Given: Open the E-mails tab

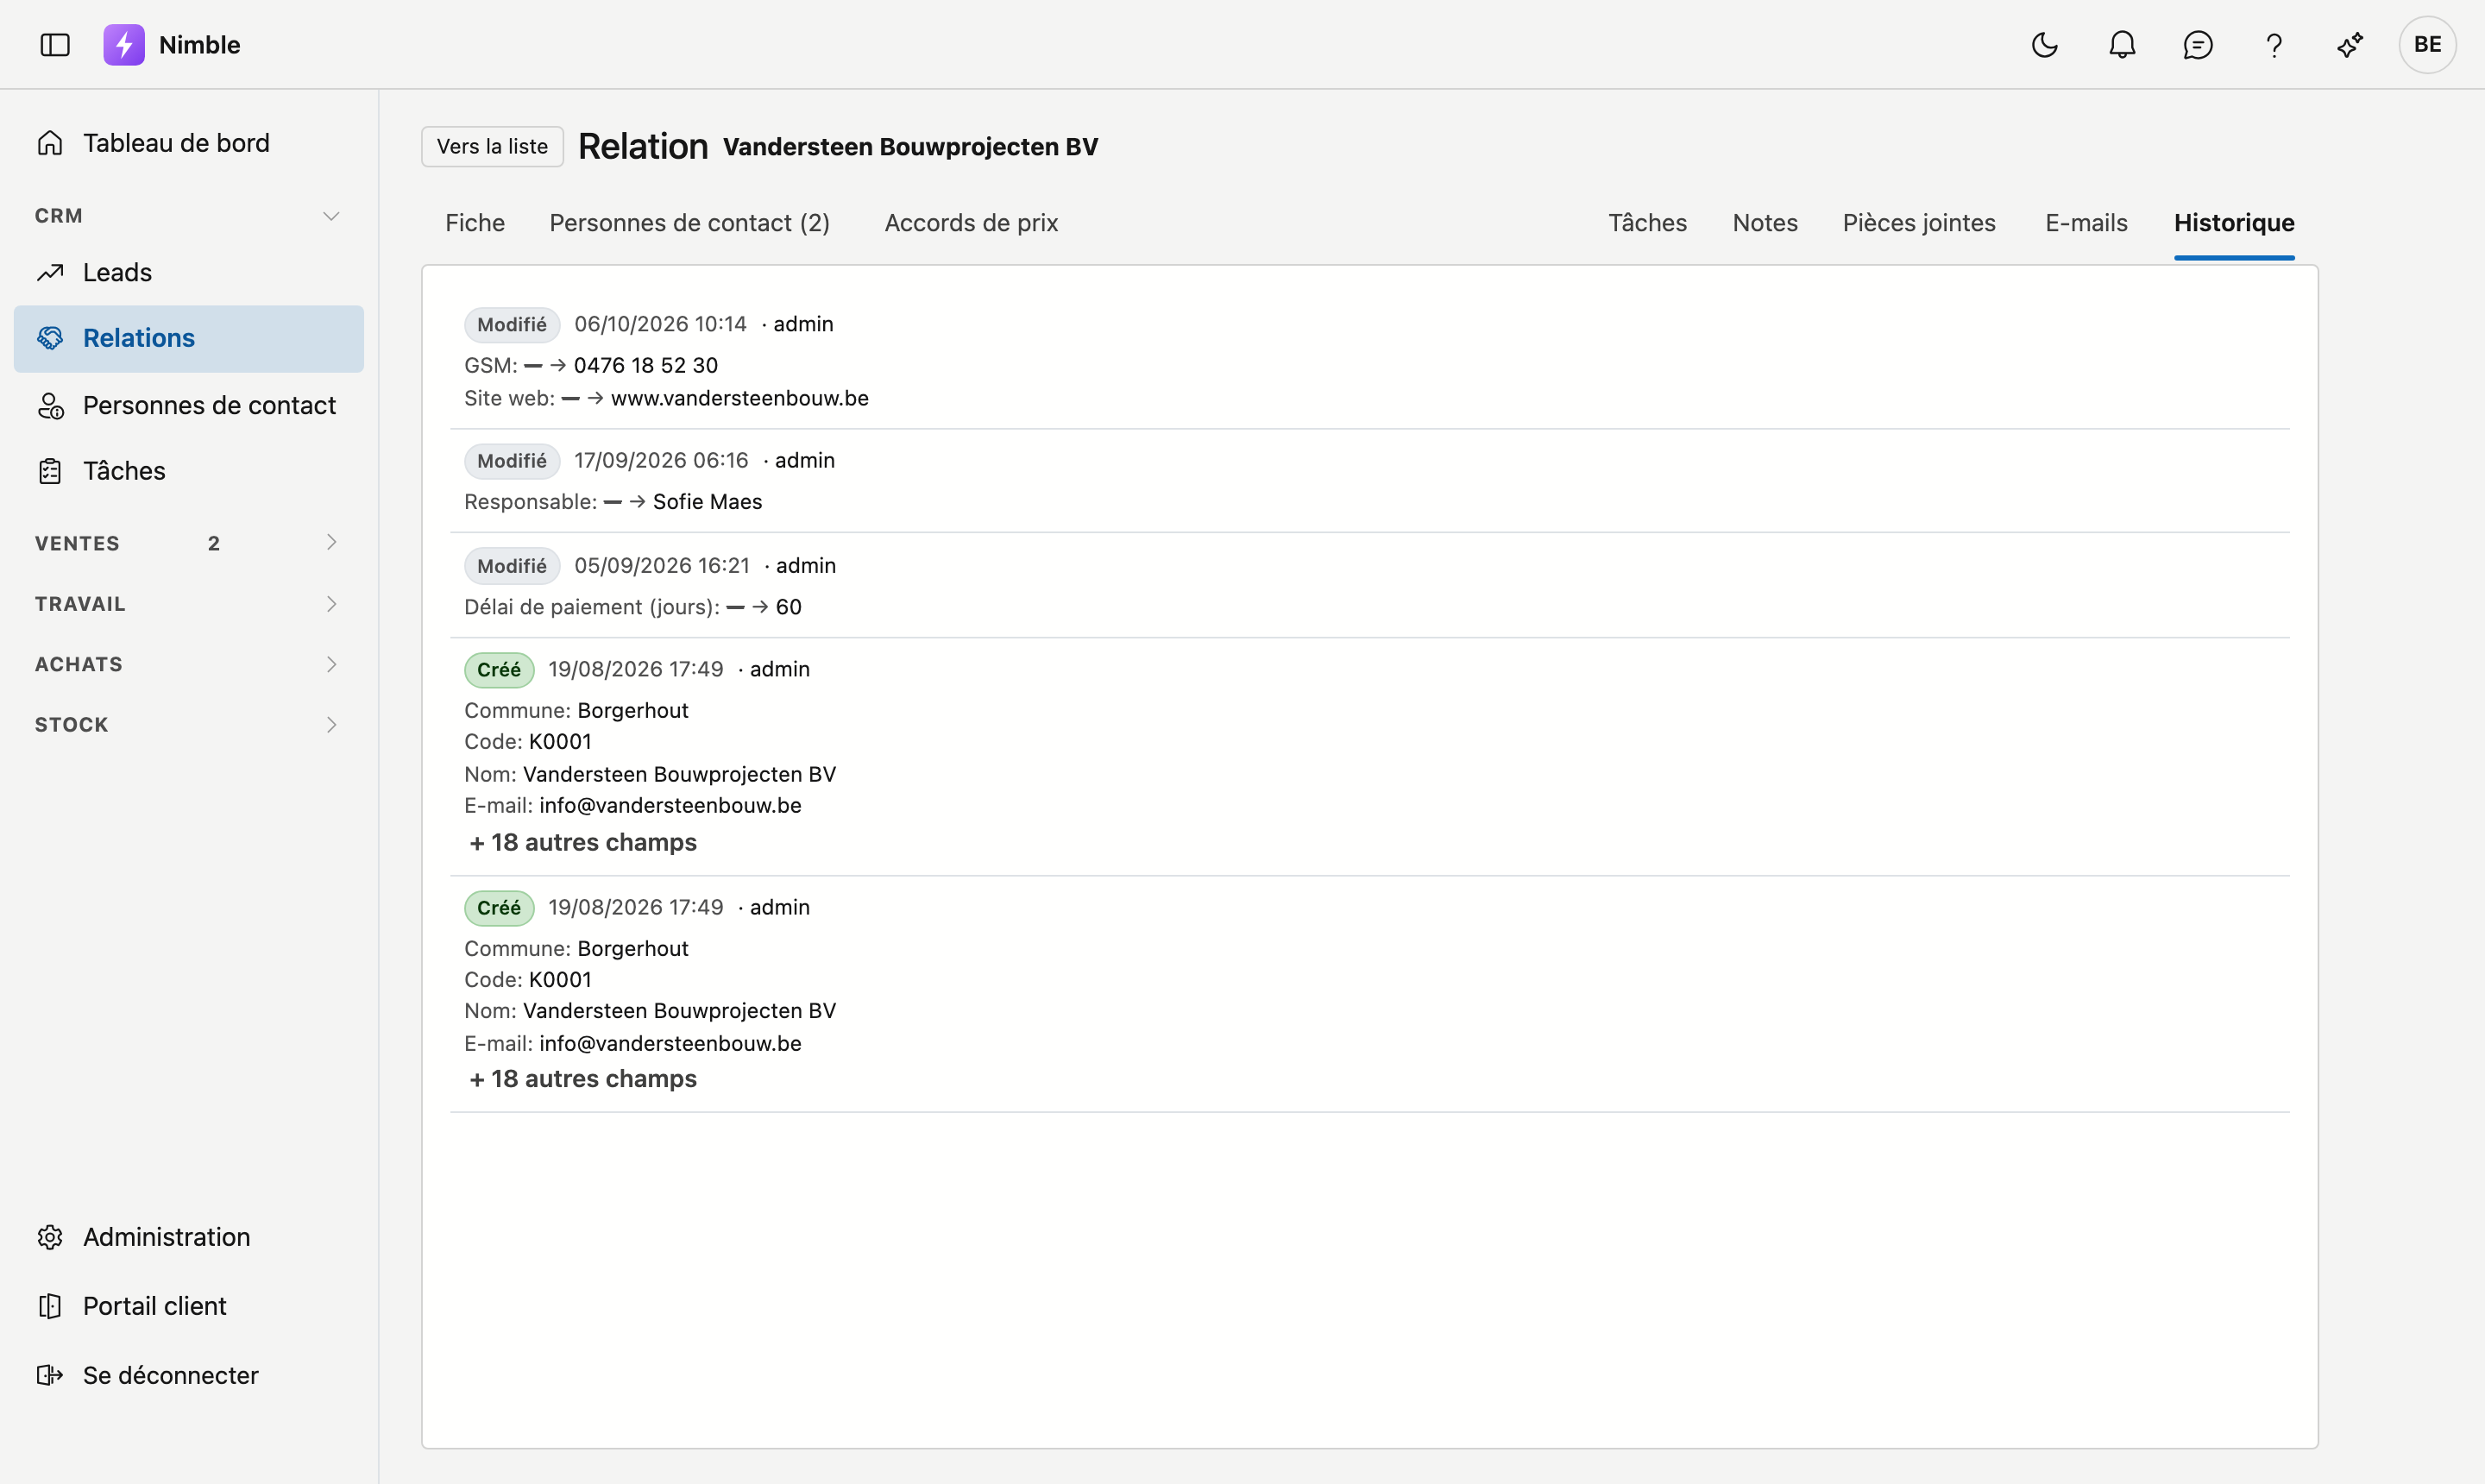Looking at the screenshot, I should [x=2086, y=223].
